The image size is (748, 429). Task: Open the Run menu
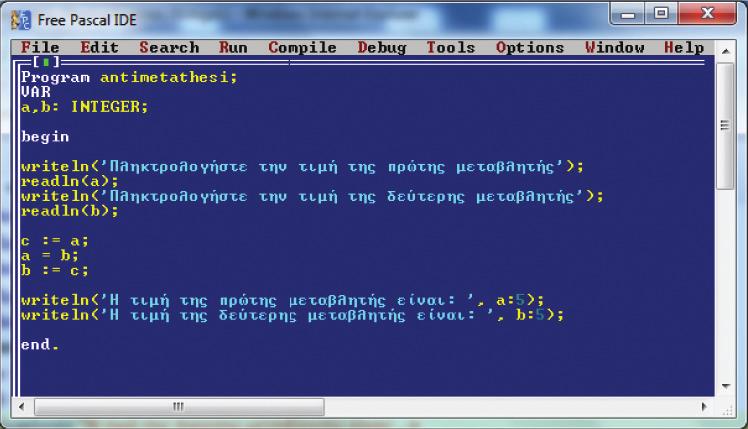233,47
